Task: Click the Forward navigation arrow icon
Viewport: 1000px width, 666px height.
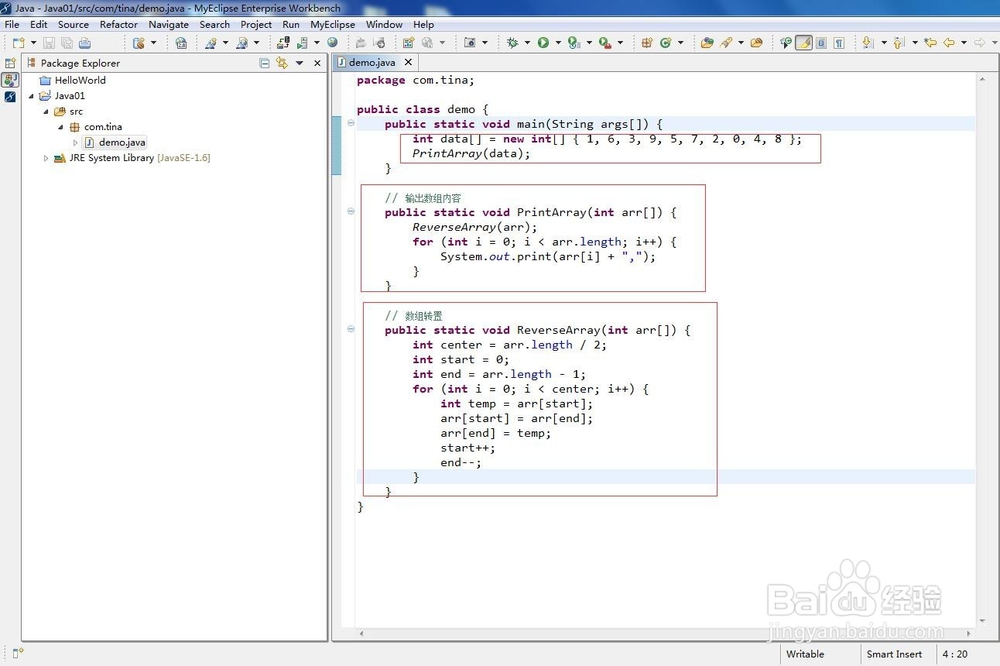Action: tap(980, 43)
